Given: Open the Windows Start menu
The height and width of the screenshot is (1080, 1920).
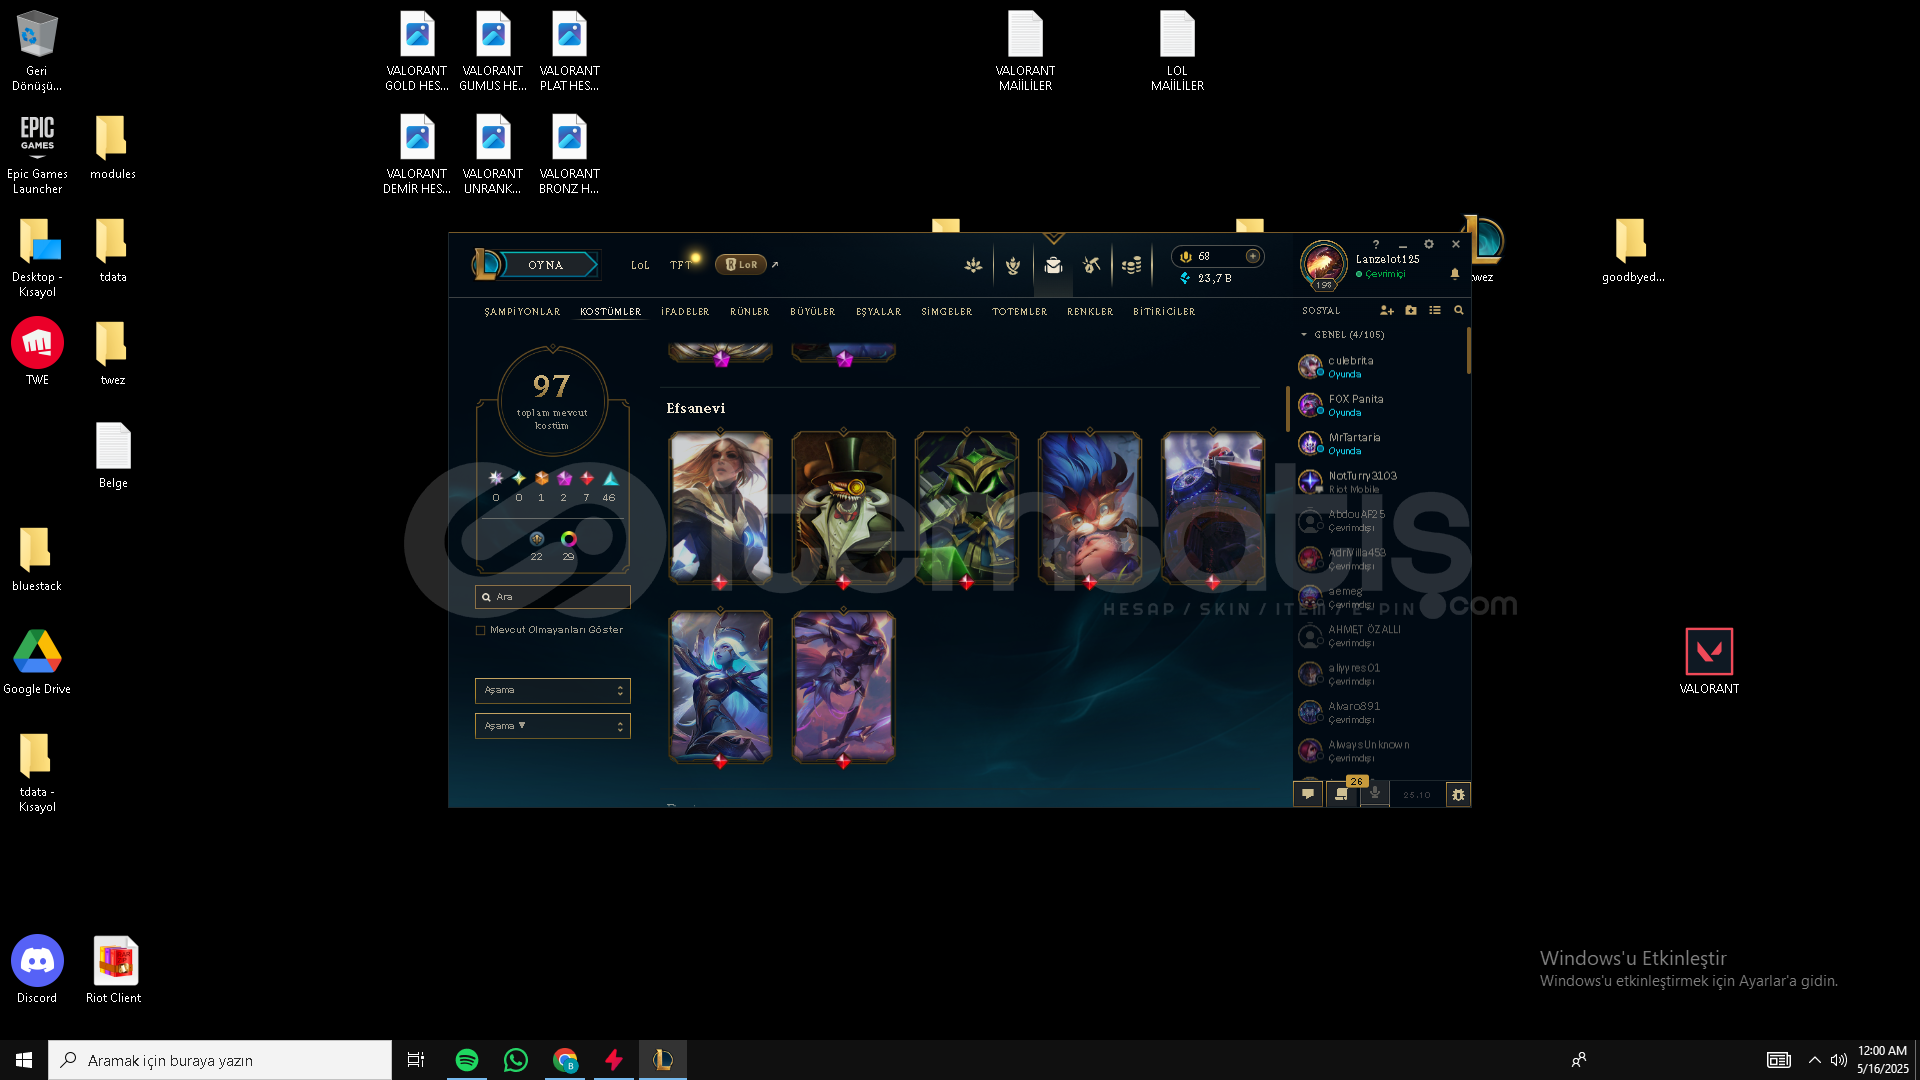Looking at the screenshot, I should (x=24, y=1060).
